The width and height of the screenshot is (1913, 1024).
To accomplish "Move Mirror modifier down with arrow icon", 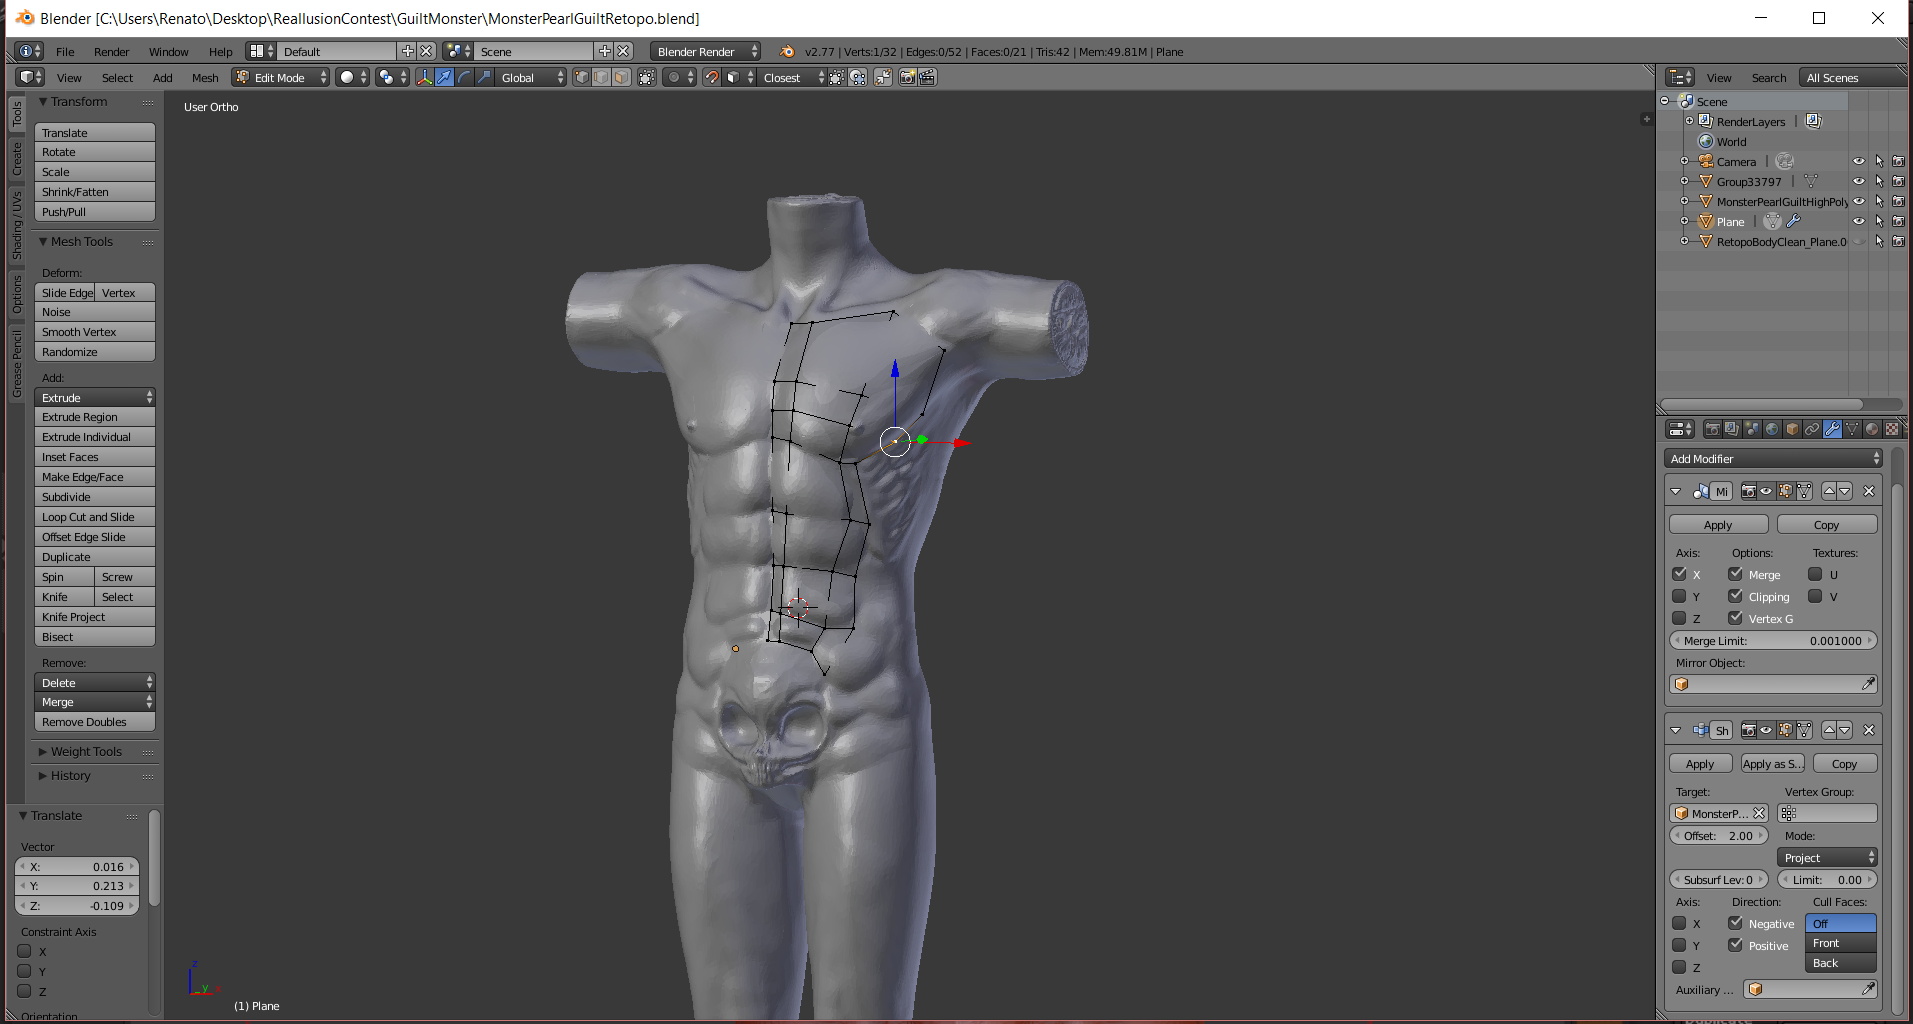I will (1845, 491).
